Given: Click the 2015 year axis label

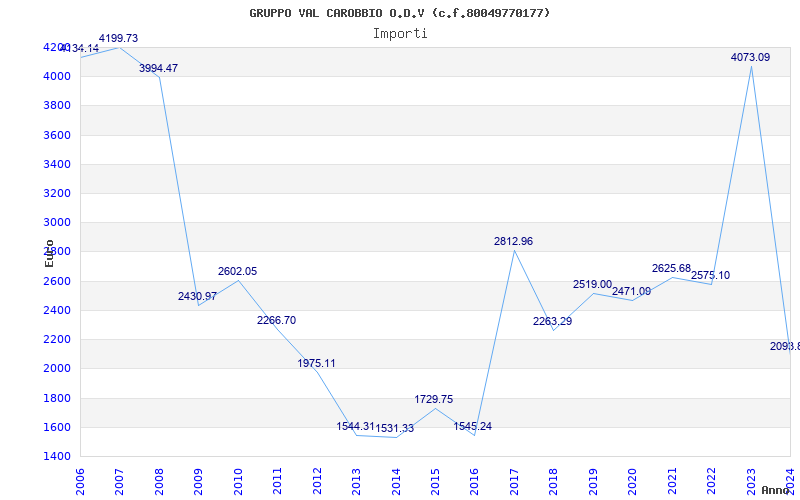Looking at the screenshot, I should coord(435,482).
